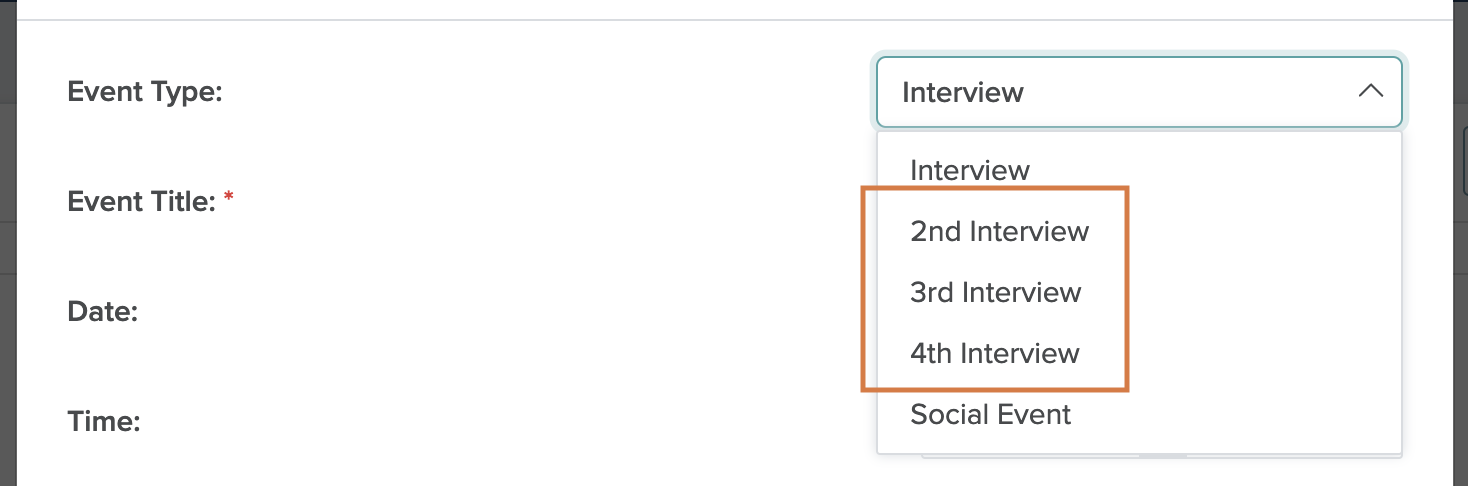Collapse Event Type list using chevron arrow
This screenshot has width=1468, height=486.
tap(1370, 91)
